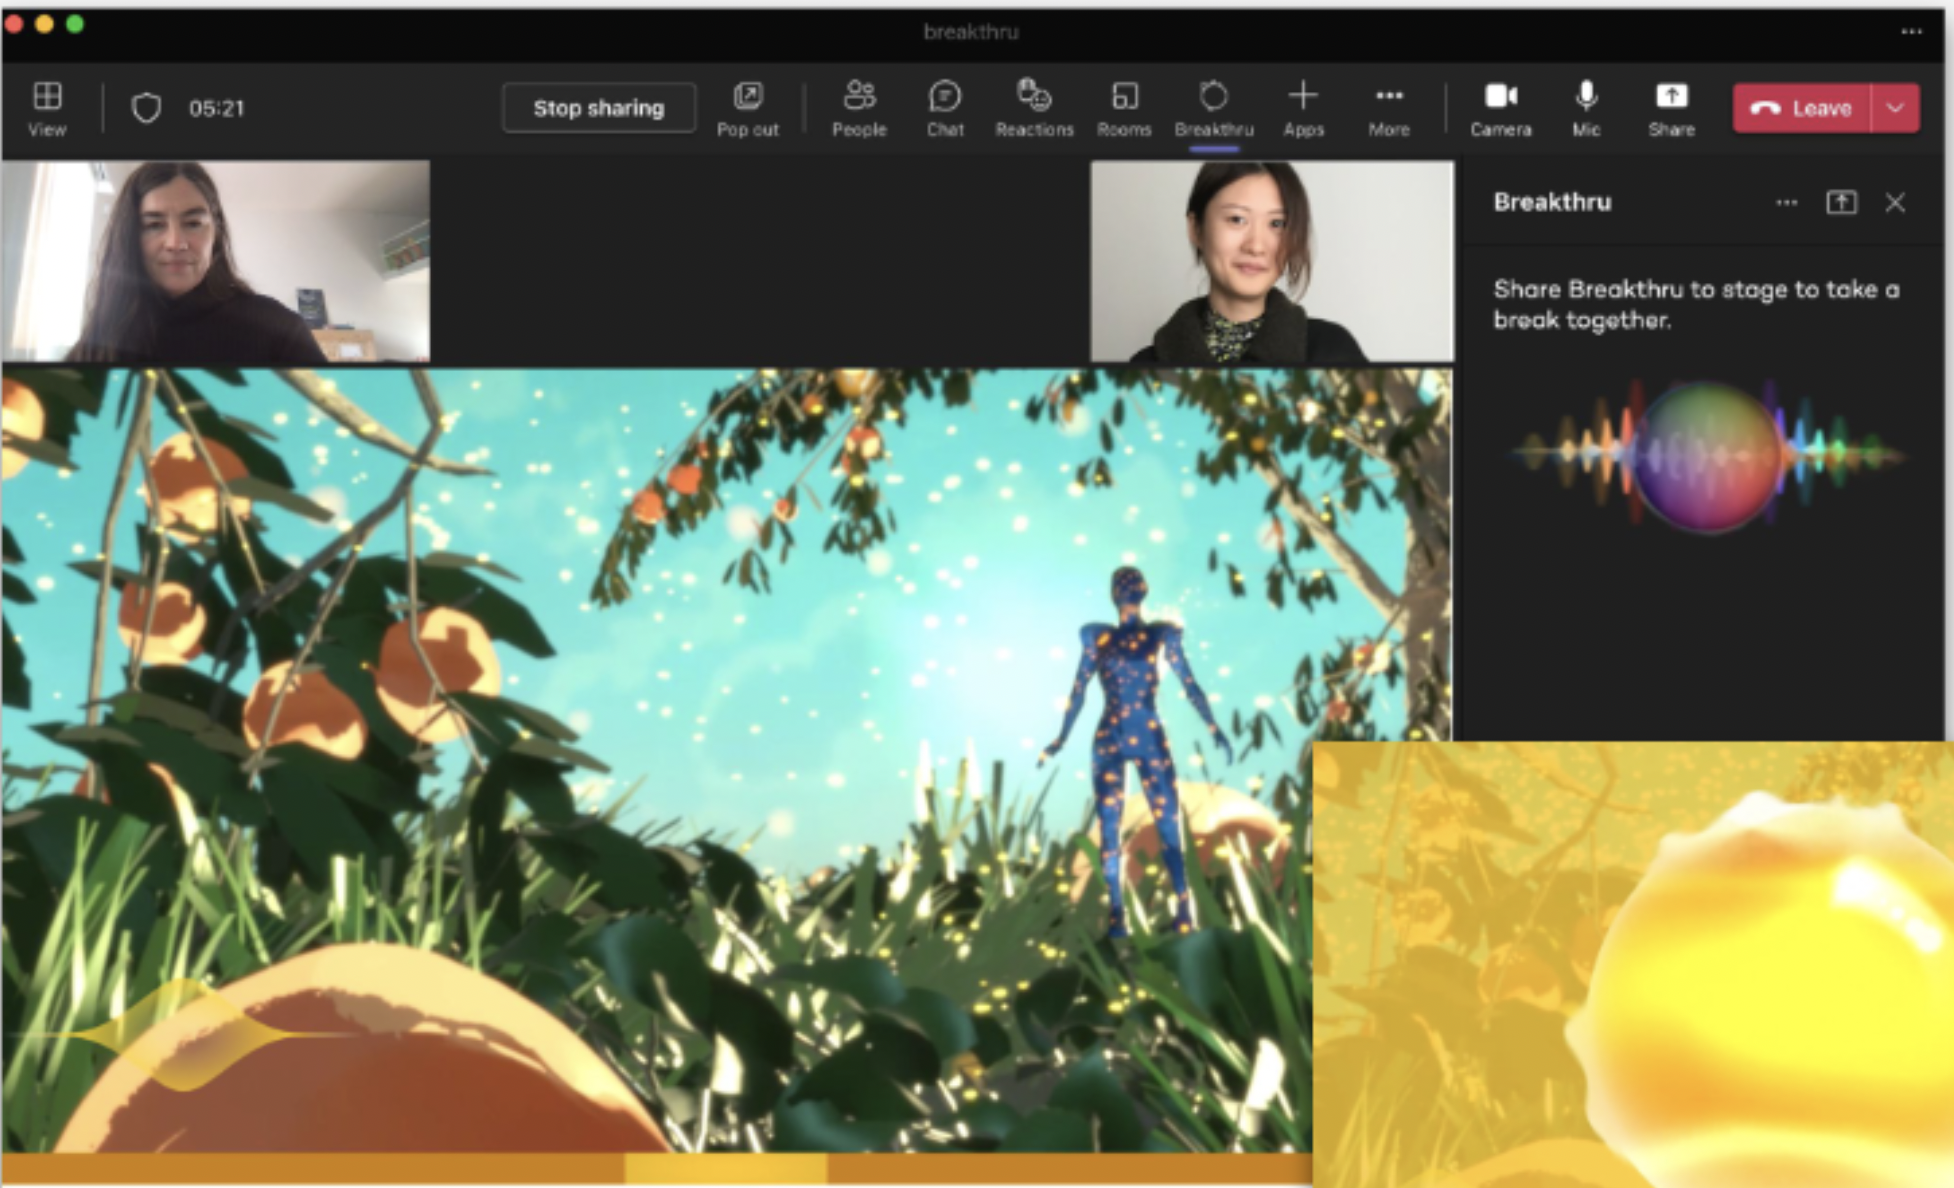Viewport: 1954px width, 1188px height.
Task: Click the title bar ellipsis menu
Action: pos(1911,32)
